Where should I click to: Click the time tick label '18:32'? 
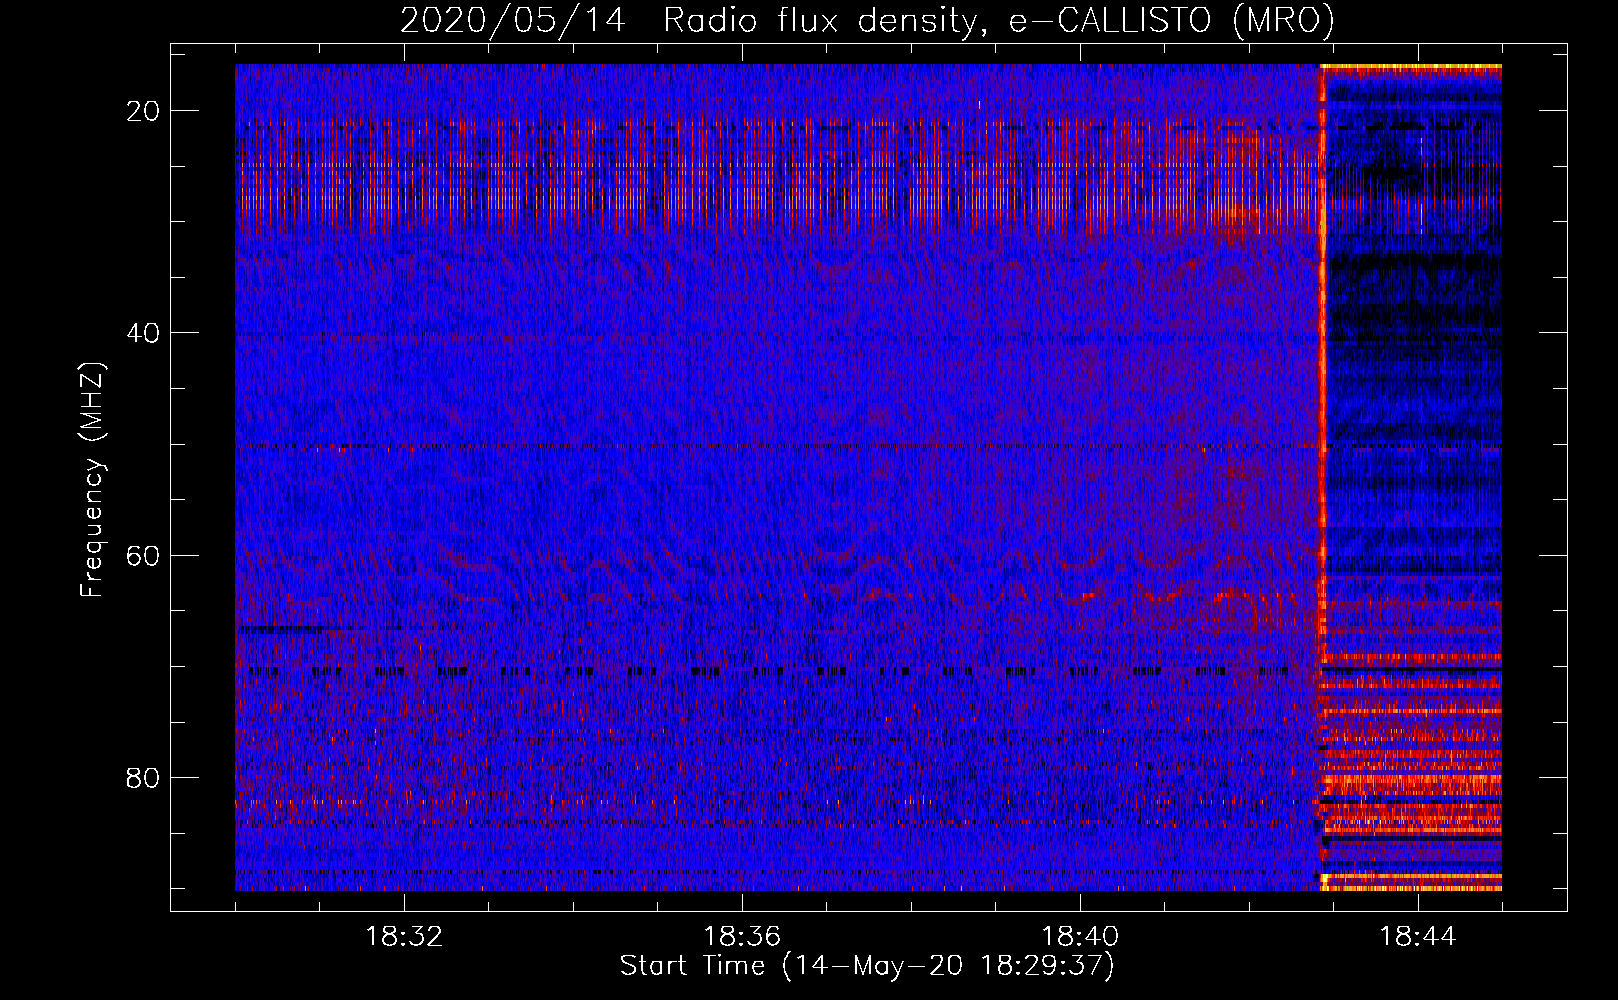pos(404,937)
